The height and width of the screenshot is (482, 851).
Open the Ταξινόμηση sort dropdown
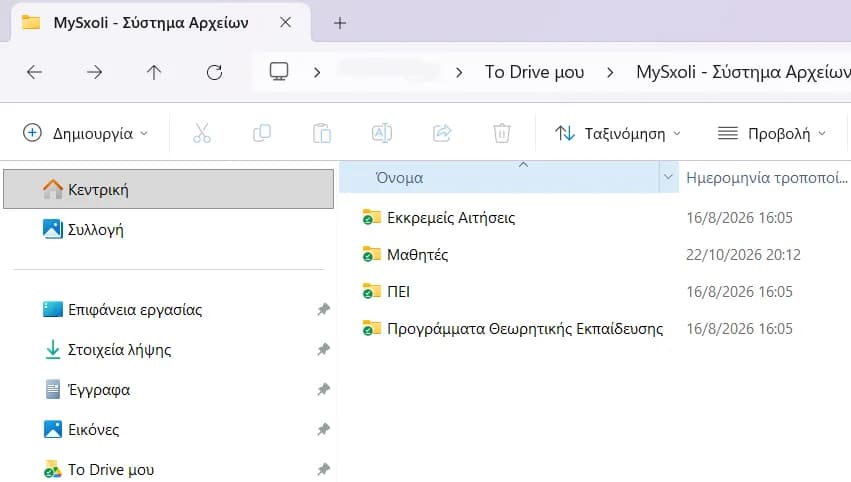pyautogui.click(x=618, y=133)
